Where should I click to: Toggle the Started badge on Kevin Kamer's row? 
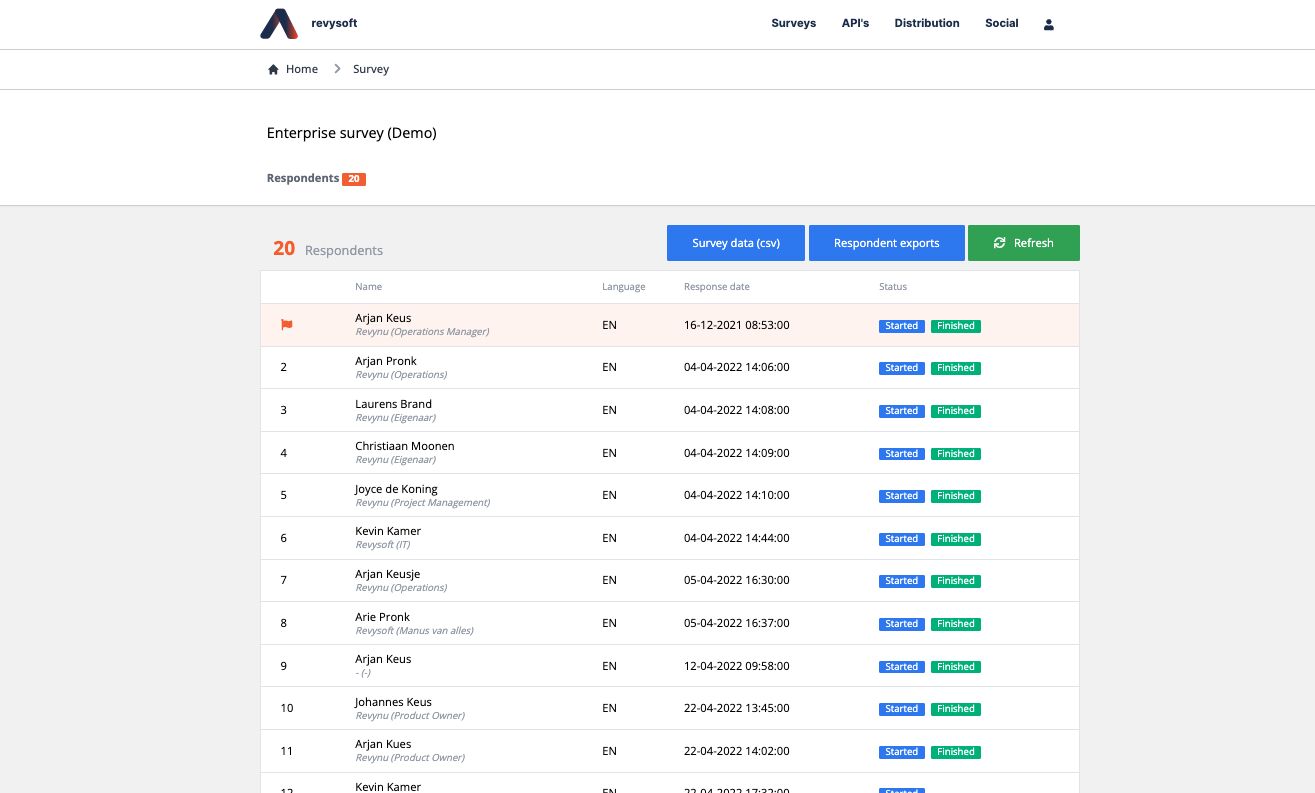(x=901, y=538)
